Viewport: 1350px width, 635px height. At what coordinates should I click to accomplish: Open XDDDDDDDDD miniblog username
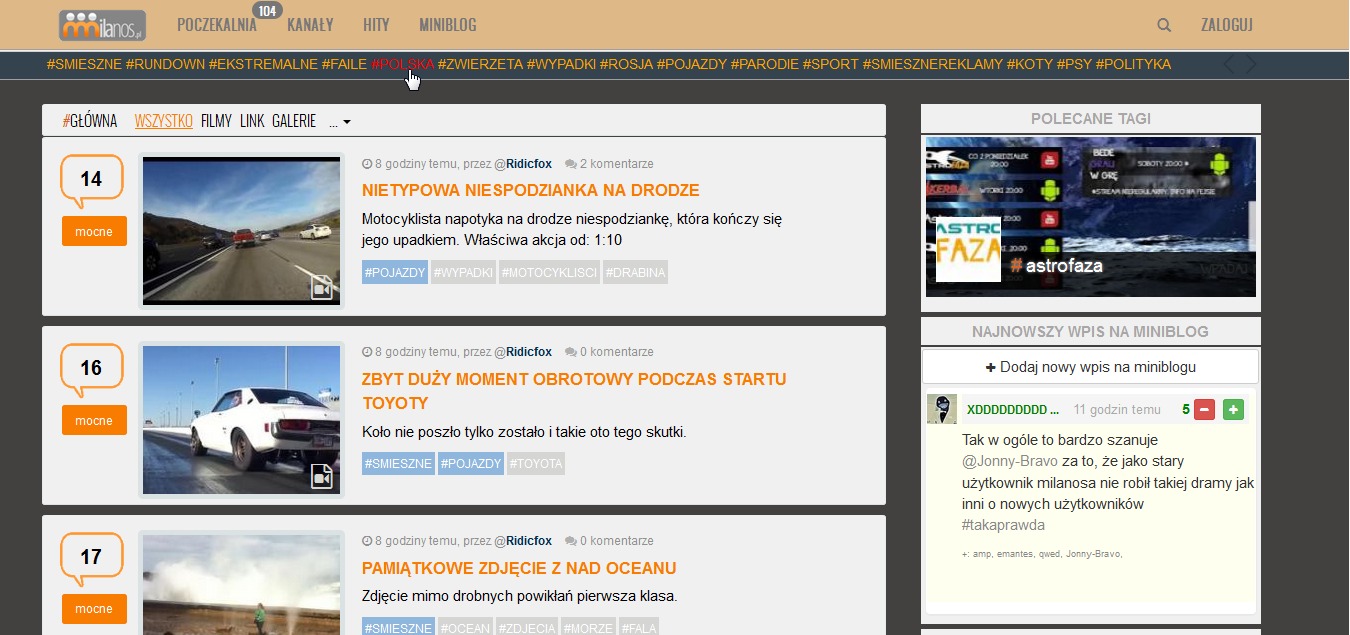[x=1013, y=410]
